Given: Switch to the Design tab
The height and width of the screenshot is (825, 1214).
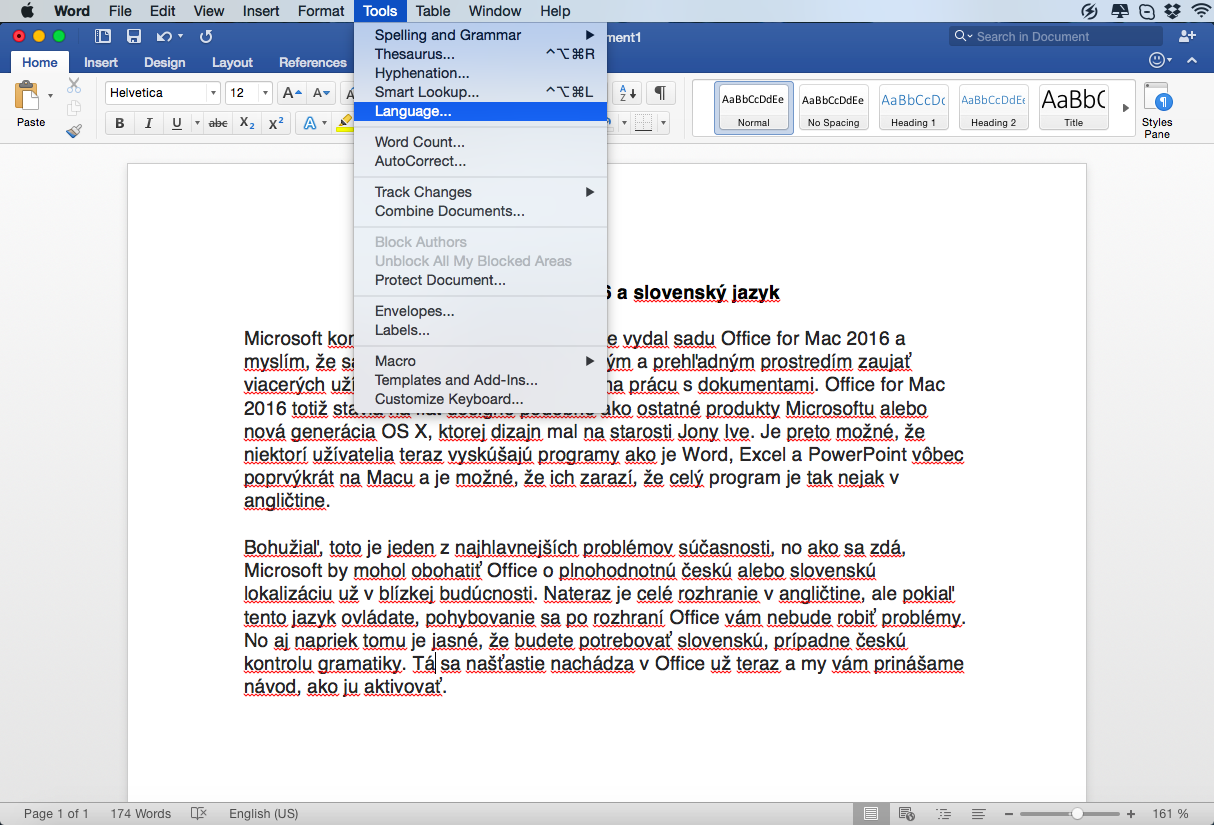Looking at the screenshot, I should pyautogui.click(x=165, y=62).
